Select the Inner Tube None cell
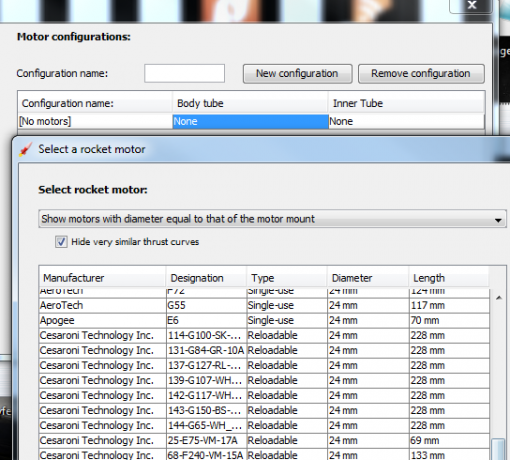This screenshot has width=510, height=460. point(406,121)
